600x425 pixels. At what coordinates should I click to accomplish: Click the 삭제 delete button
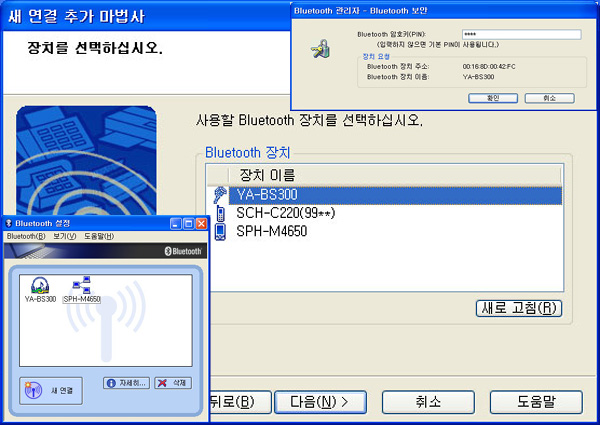click(173, 383)
